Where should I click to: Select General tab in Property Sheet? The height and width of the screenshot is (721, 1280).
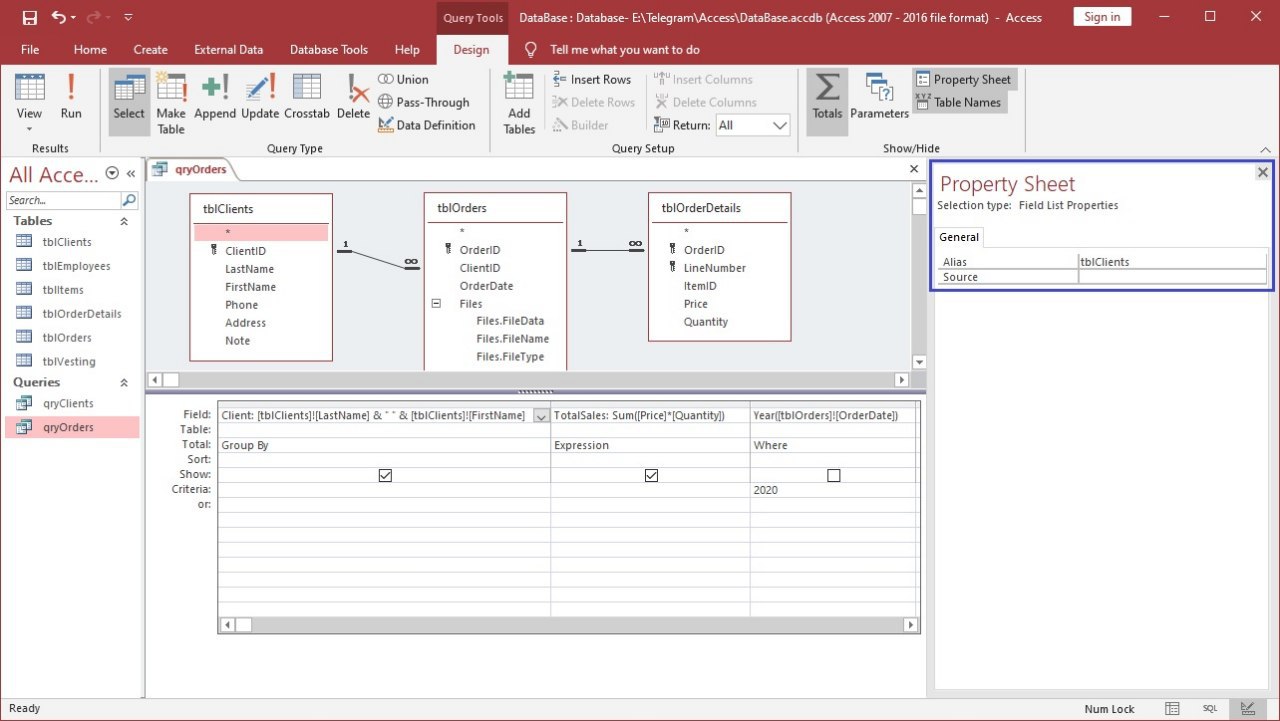point(959,237)
